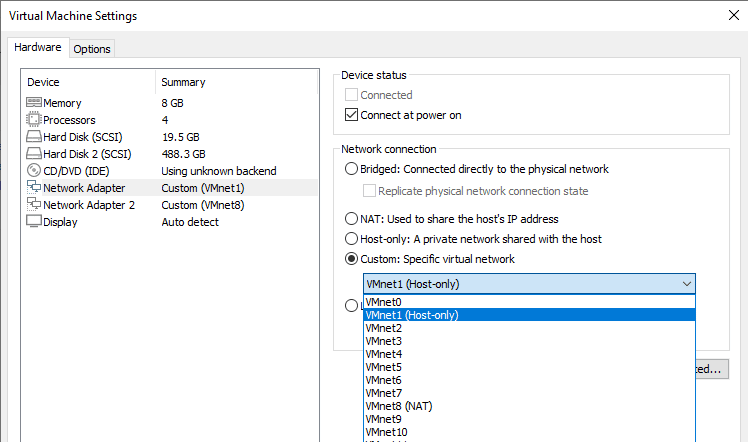Click the Display monitor icon
Viewport: 748px width, 442px height.
(33, 222)
